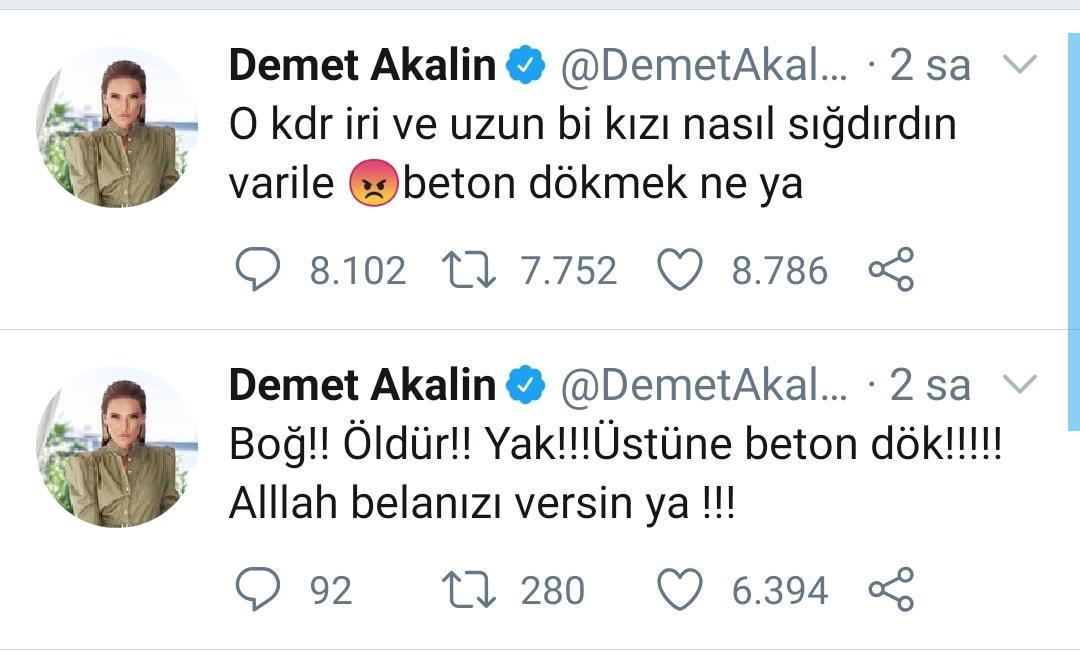1080x651 pixels.
Task: Open the @DemetAkal… handle in the first tweet
Action: 704,66
